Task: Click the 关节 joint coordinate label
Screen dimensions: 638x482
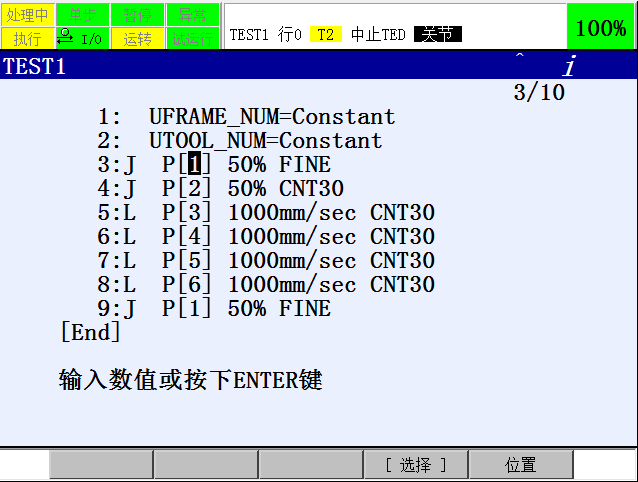Action: 438,34
